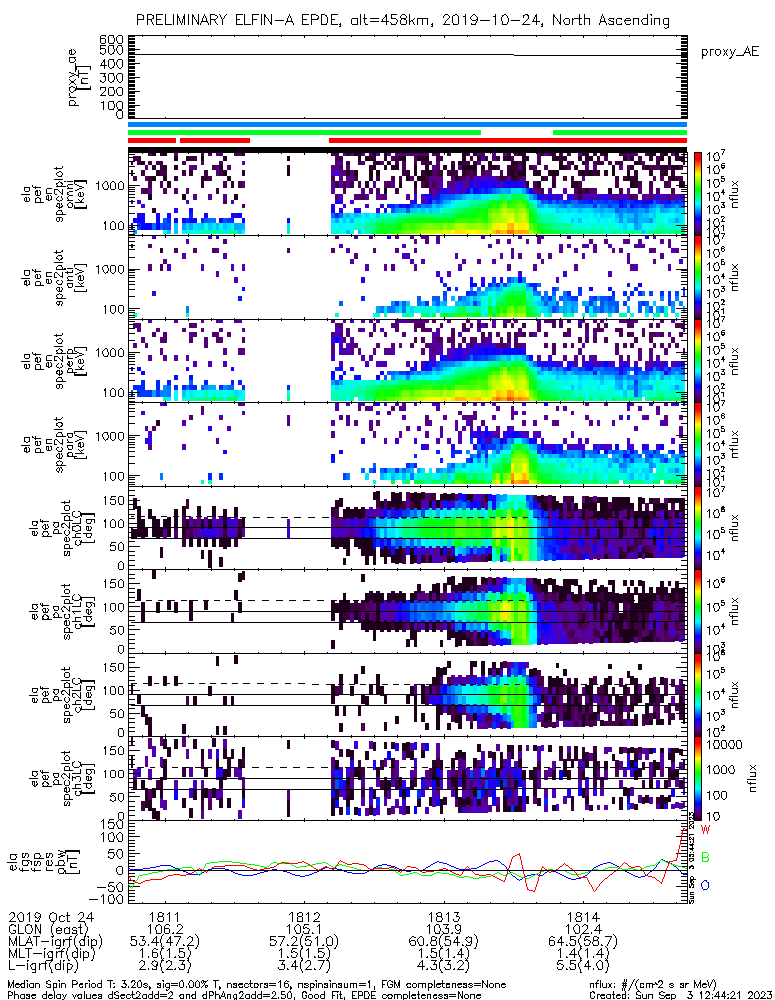The width and height of the screenshot is (775, 1000).
Task: Click the ch3LC color bar labeled 10000
Action: tap(698, 779)
